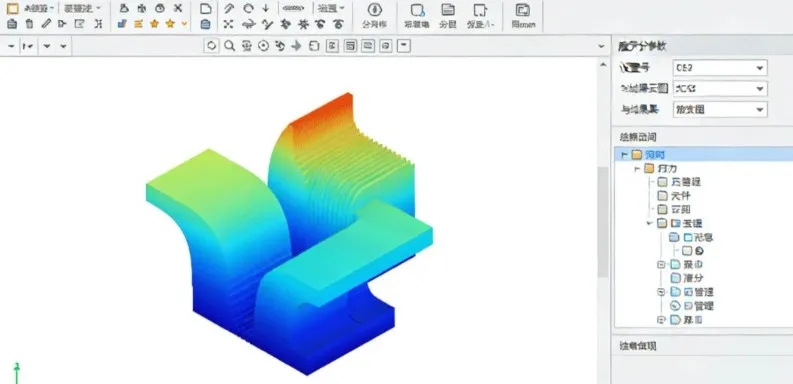Image resolution: width=793 pixels, height=384 pixels.
Task: Click the gray clipboard icon beside the trash can
Action: click(12, 23)
